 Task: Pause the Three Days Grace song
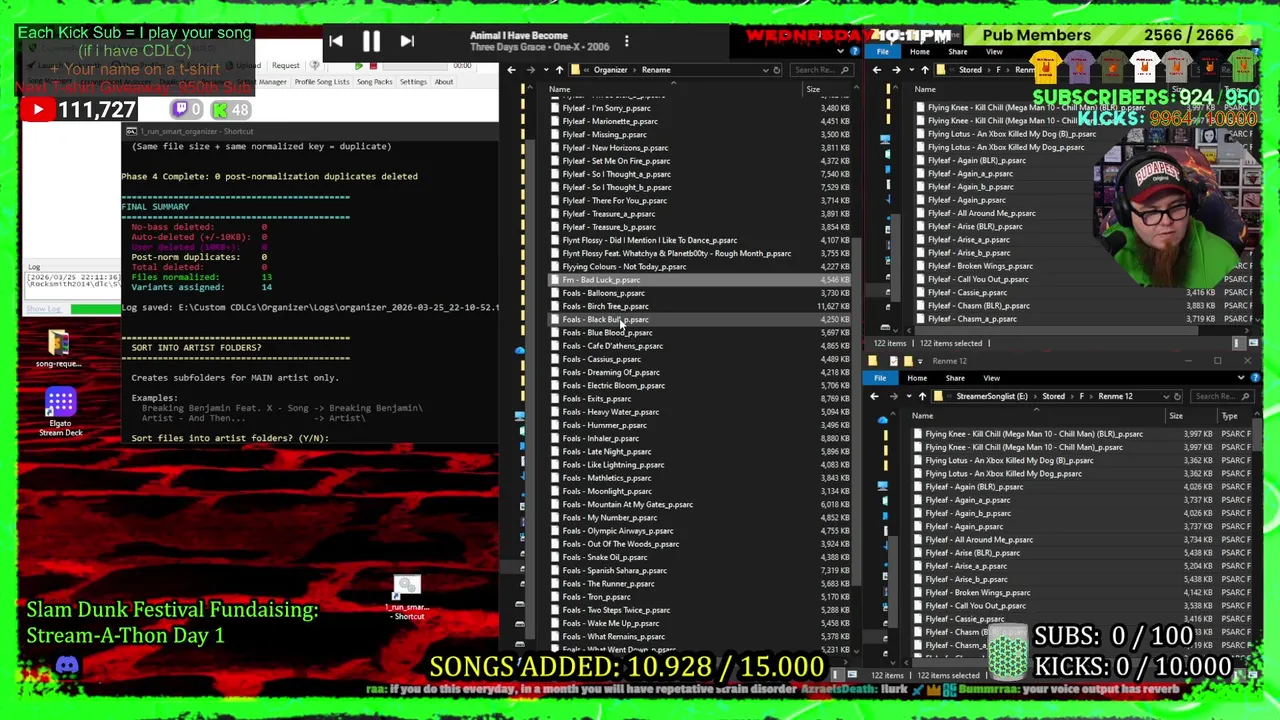coord(371,41)
